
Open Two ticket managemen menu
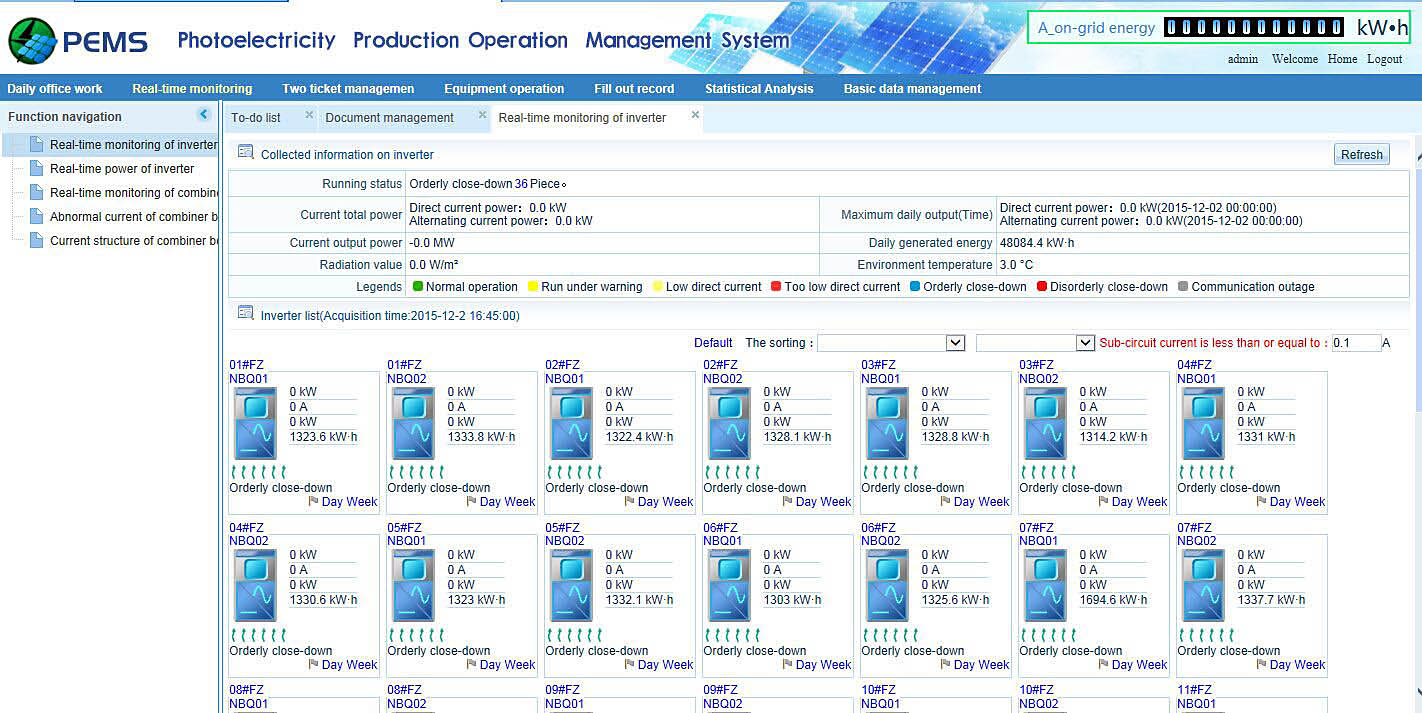pos(348,88)
